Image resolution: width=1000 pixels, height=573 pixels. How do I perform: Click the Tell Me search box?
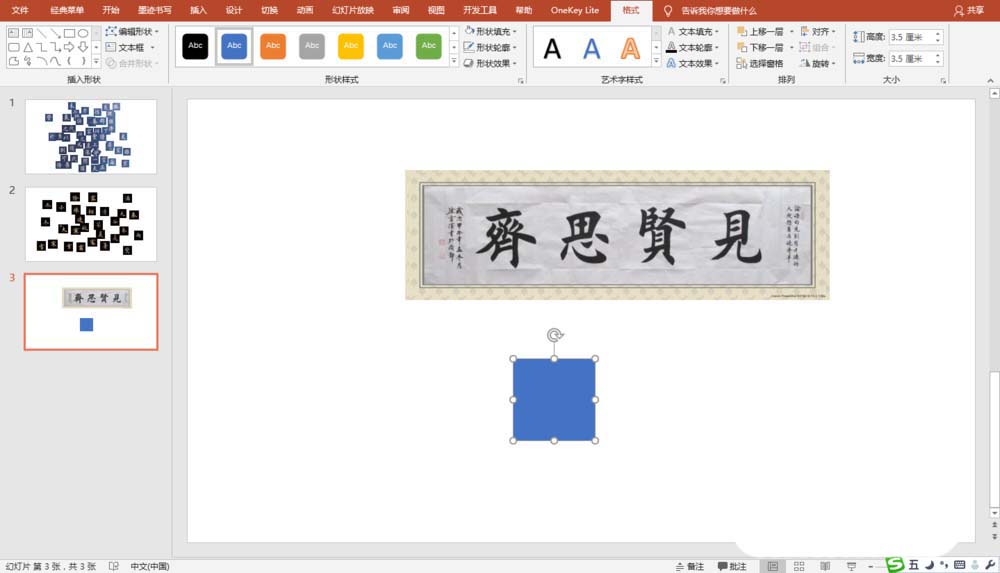pyautogui.click(x=718, y=11)
